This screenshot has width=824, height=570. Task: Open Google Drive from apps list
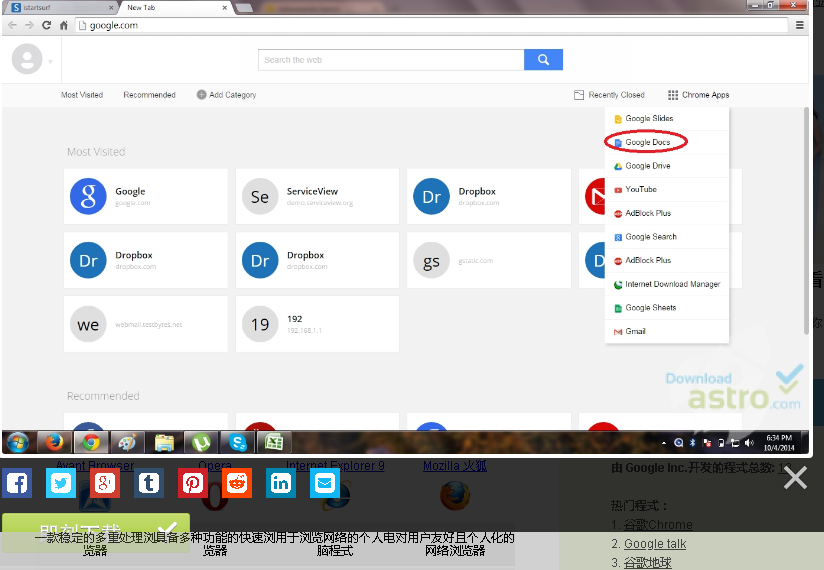click(667, 166)
